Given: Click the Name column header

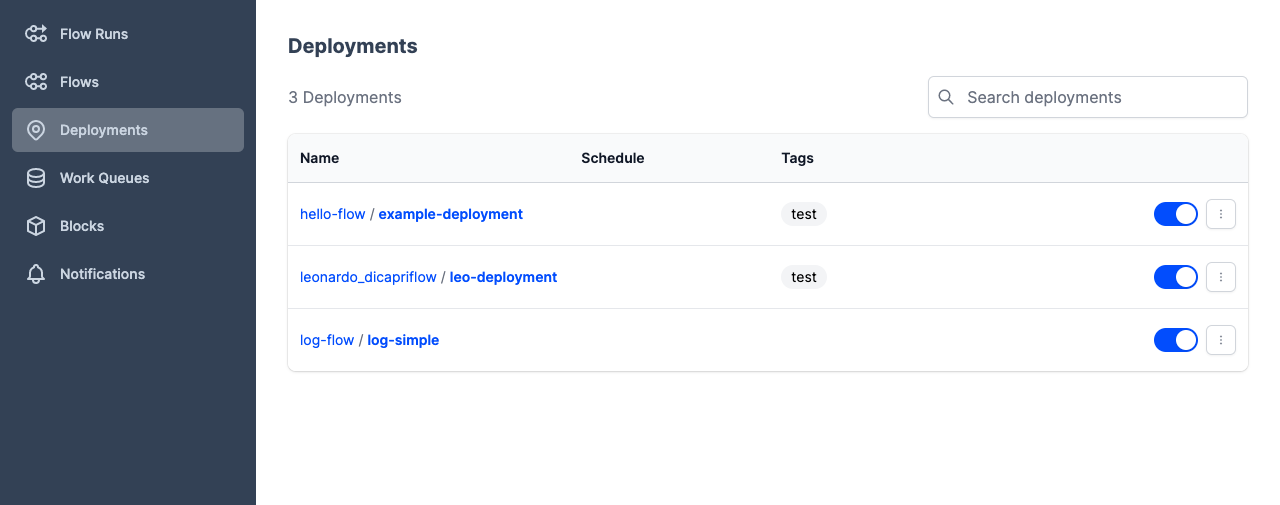Looking at the screenshot, I should tap(320, 158).
